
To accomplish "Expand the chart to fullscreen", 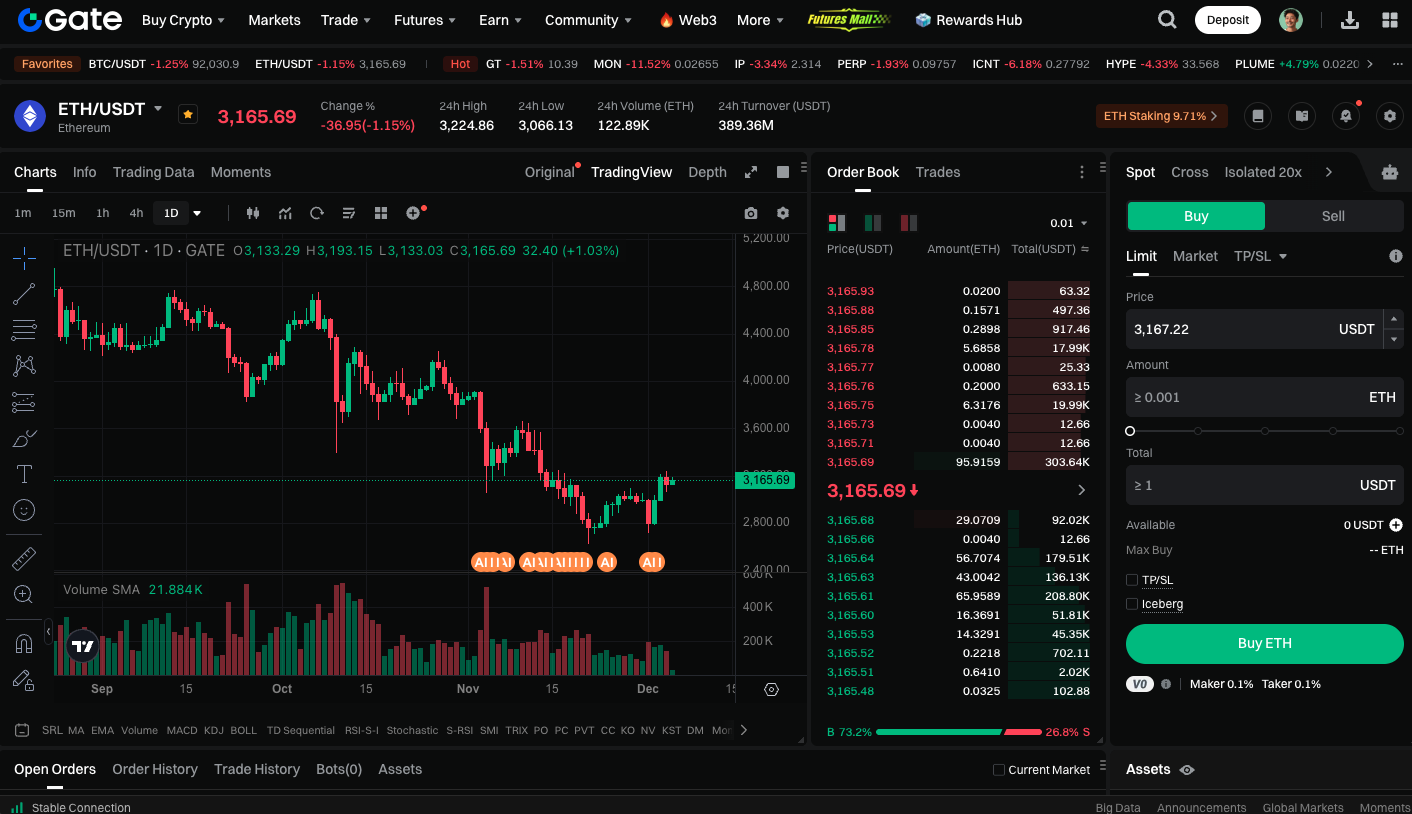I will 751,172.
